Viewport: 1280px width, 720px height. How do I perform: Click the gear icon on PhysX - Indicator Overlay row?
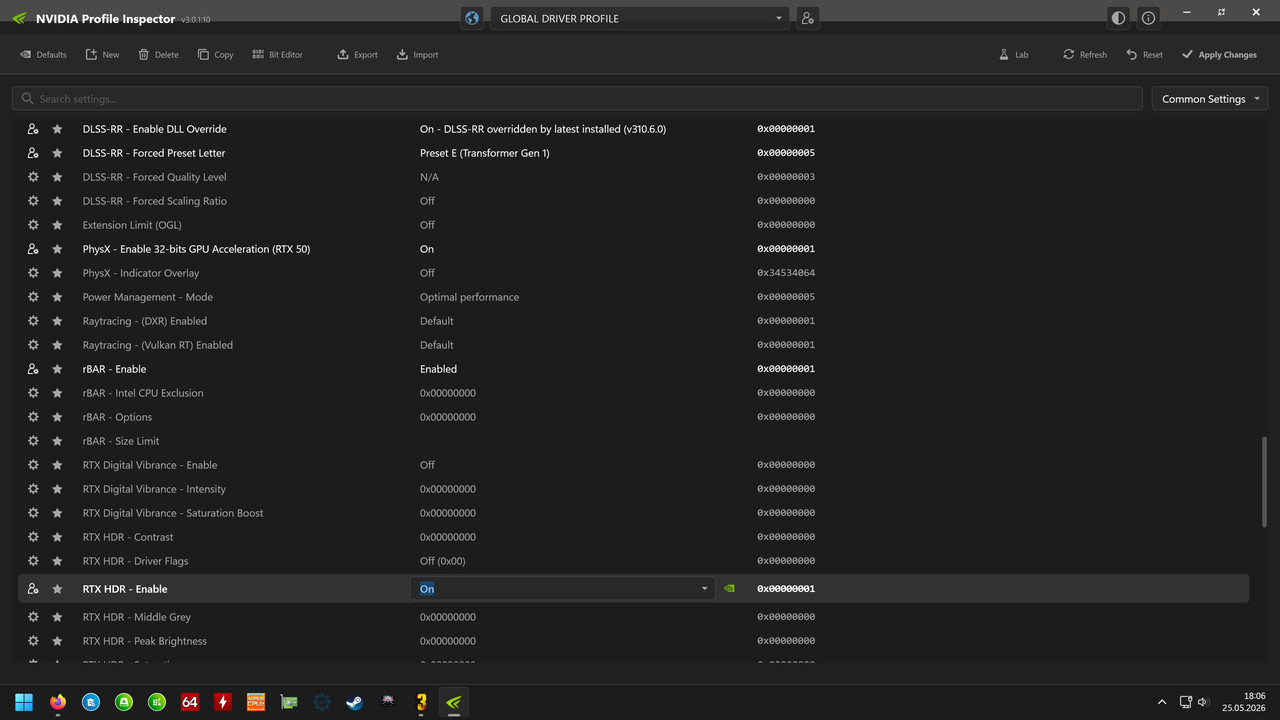pyautogui.click(x=33, y=273)
